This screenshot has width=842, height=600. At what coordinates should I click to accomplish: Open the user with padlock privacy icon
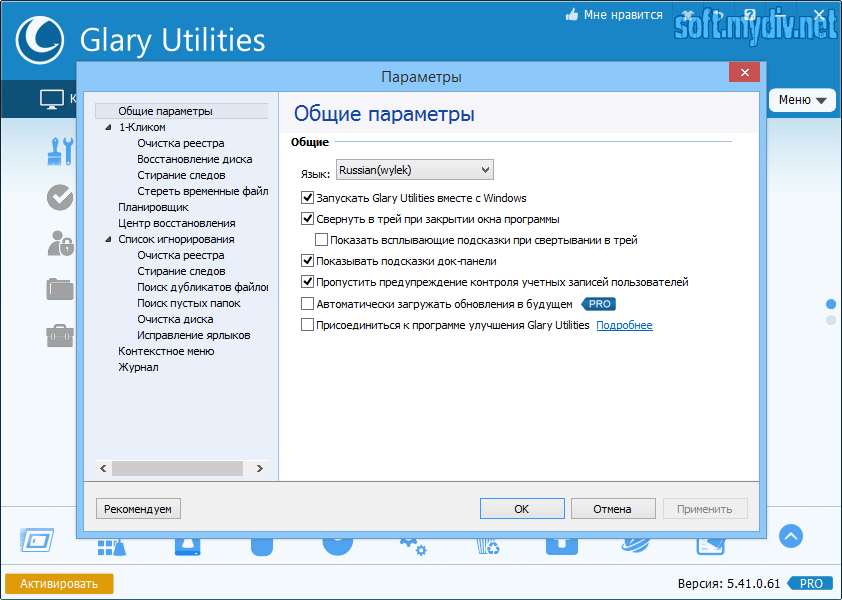point(60,243)
